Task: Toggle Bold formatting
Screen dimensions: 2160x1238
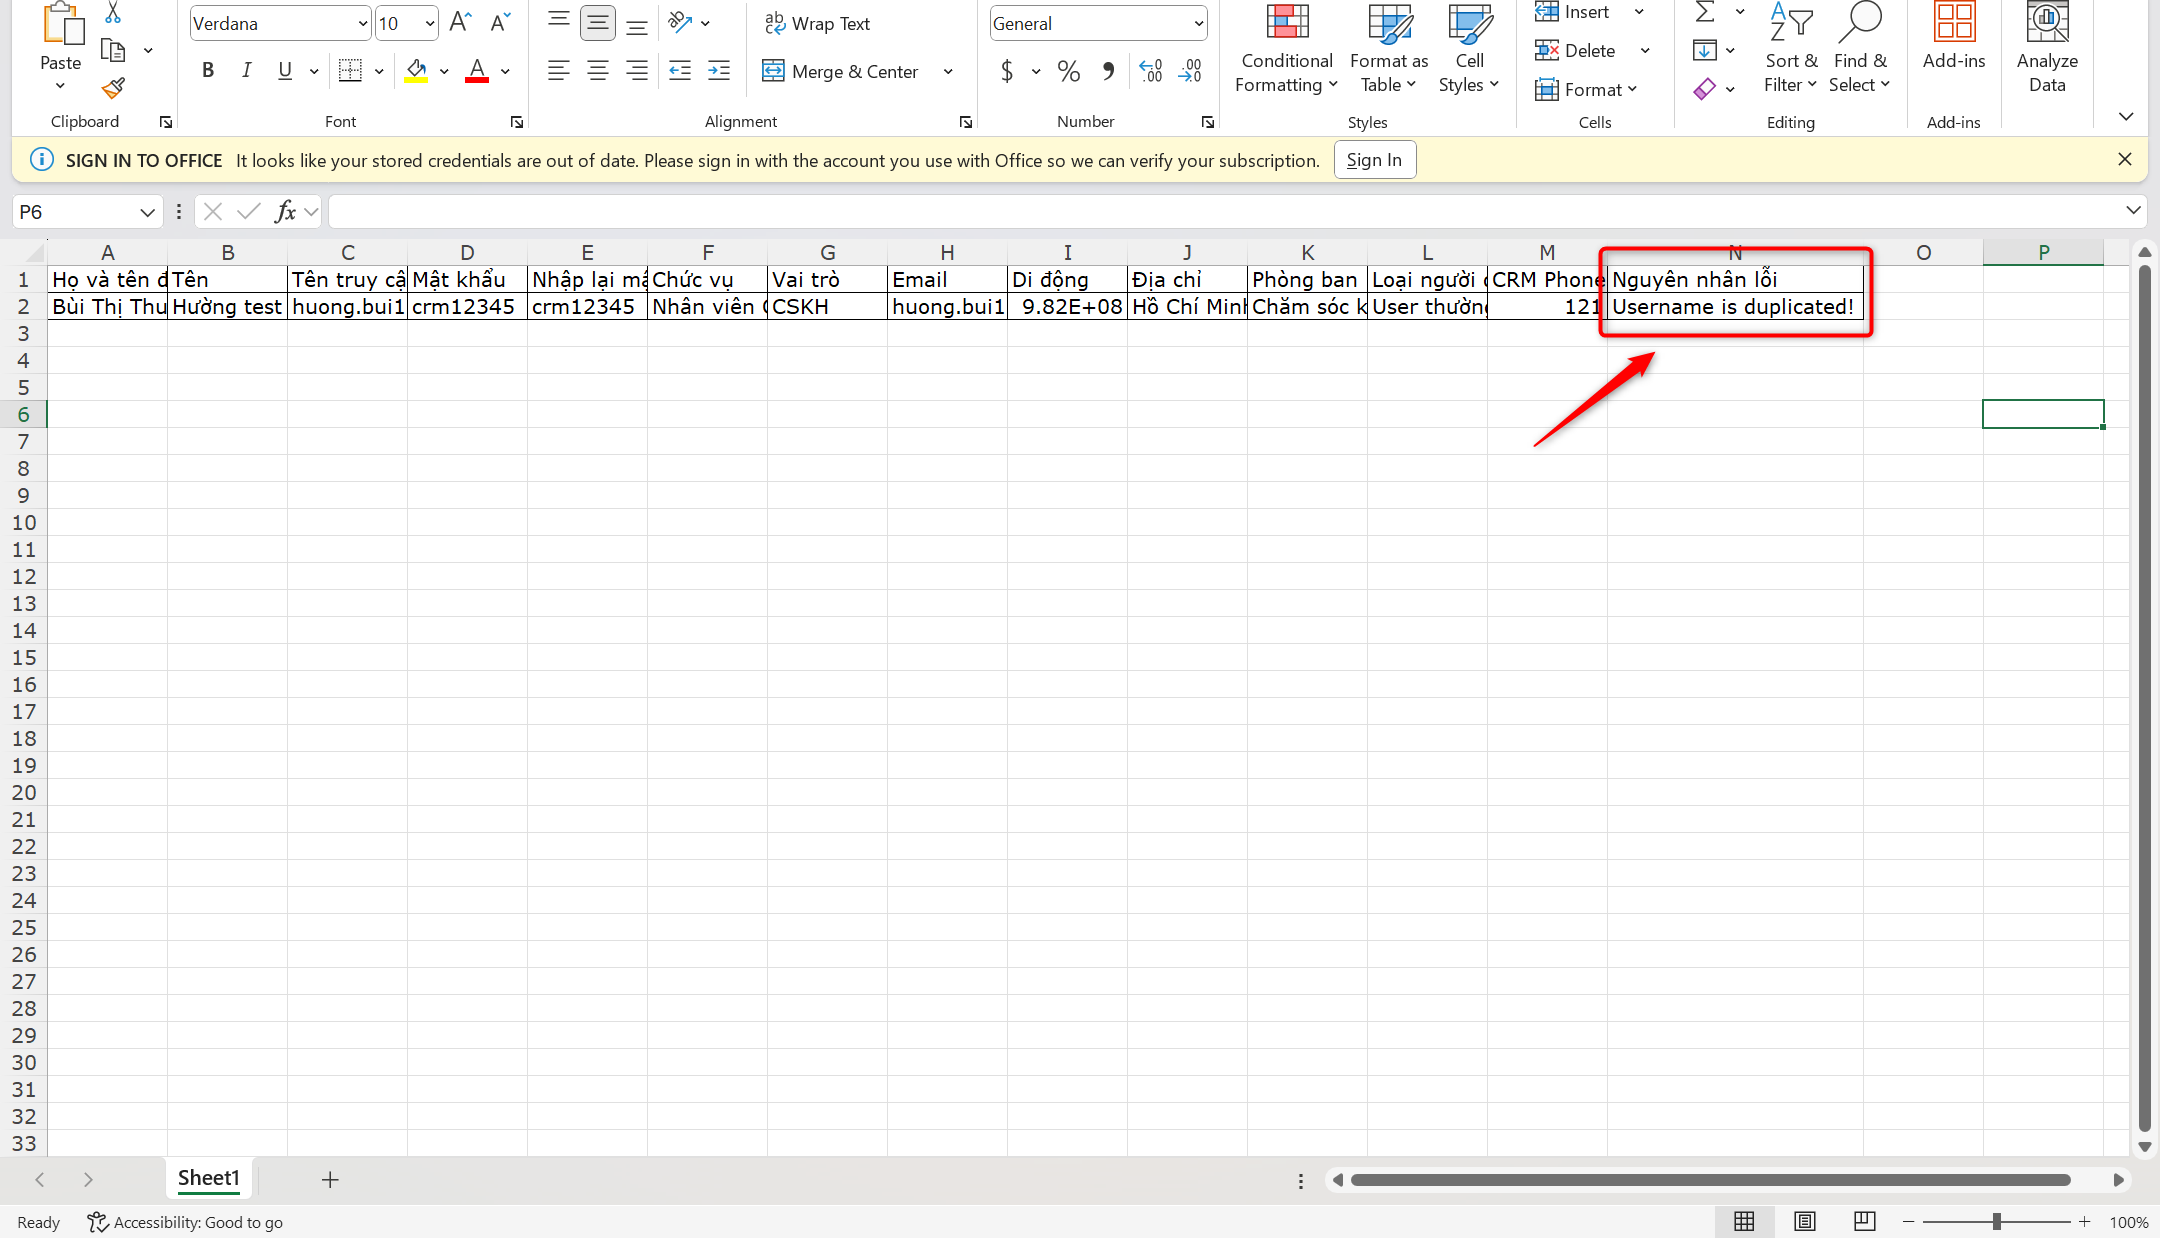Action: point(208,71)
